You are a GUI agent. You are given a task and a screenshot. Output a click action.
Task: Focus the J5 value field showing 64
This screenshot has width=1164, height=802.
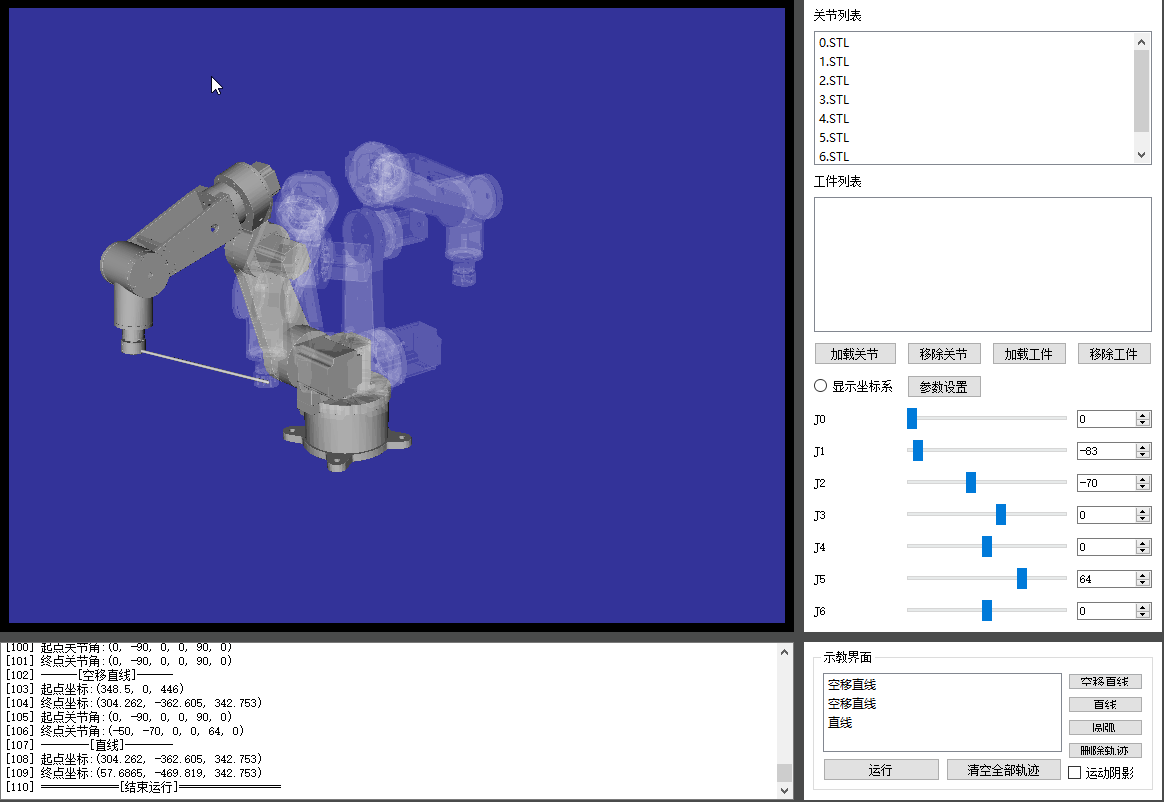click(1106, 578)
